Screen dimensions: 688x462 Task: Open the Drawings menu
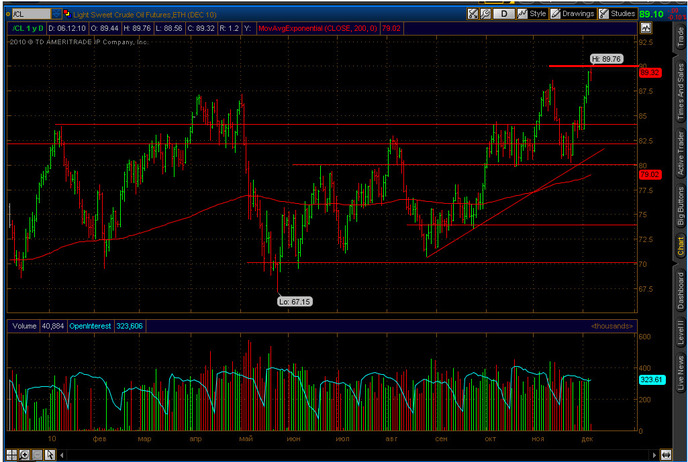(x=572, y=14)
